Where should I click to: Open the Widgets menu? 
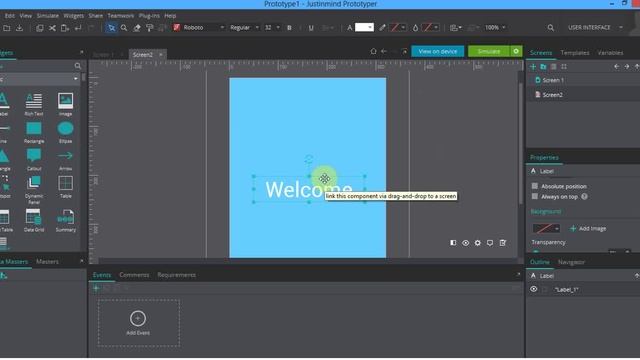(73, 16)
